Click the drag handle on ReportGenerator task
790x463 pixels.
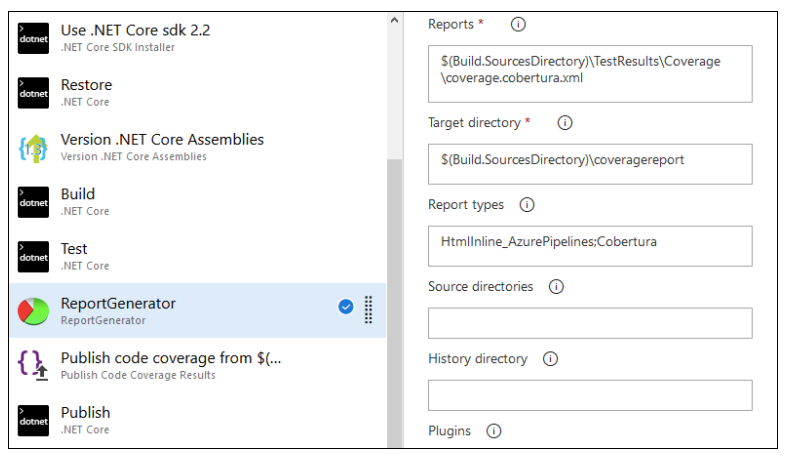pos(368,309)
